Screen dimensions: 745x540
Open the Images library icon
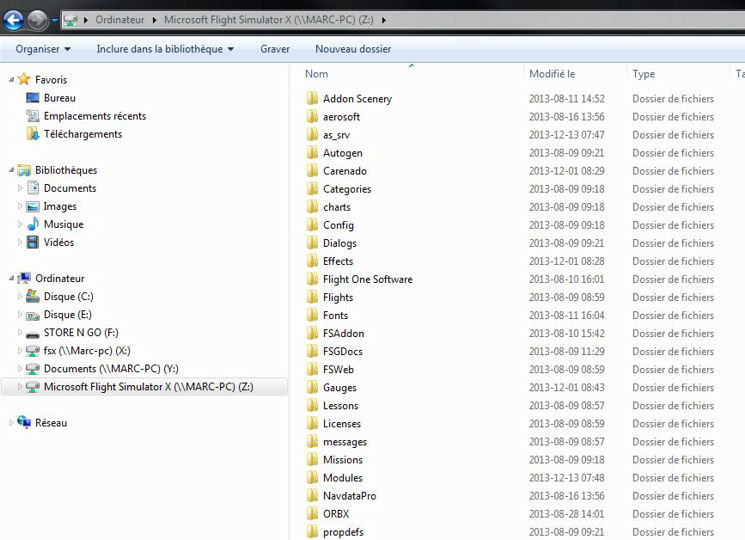point(33,206)
